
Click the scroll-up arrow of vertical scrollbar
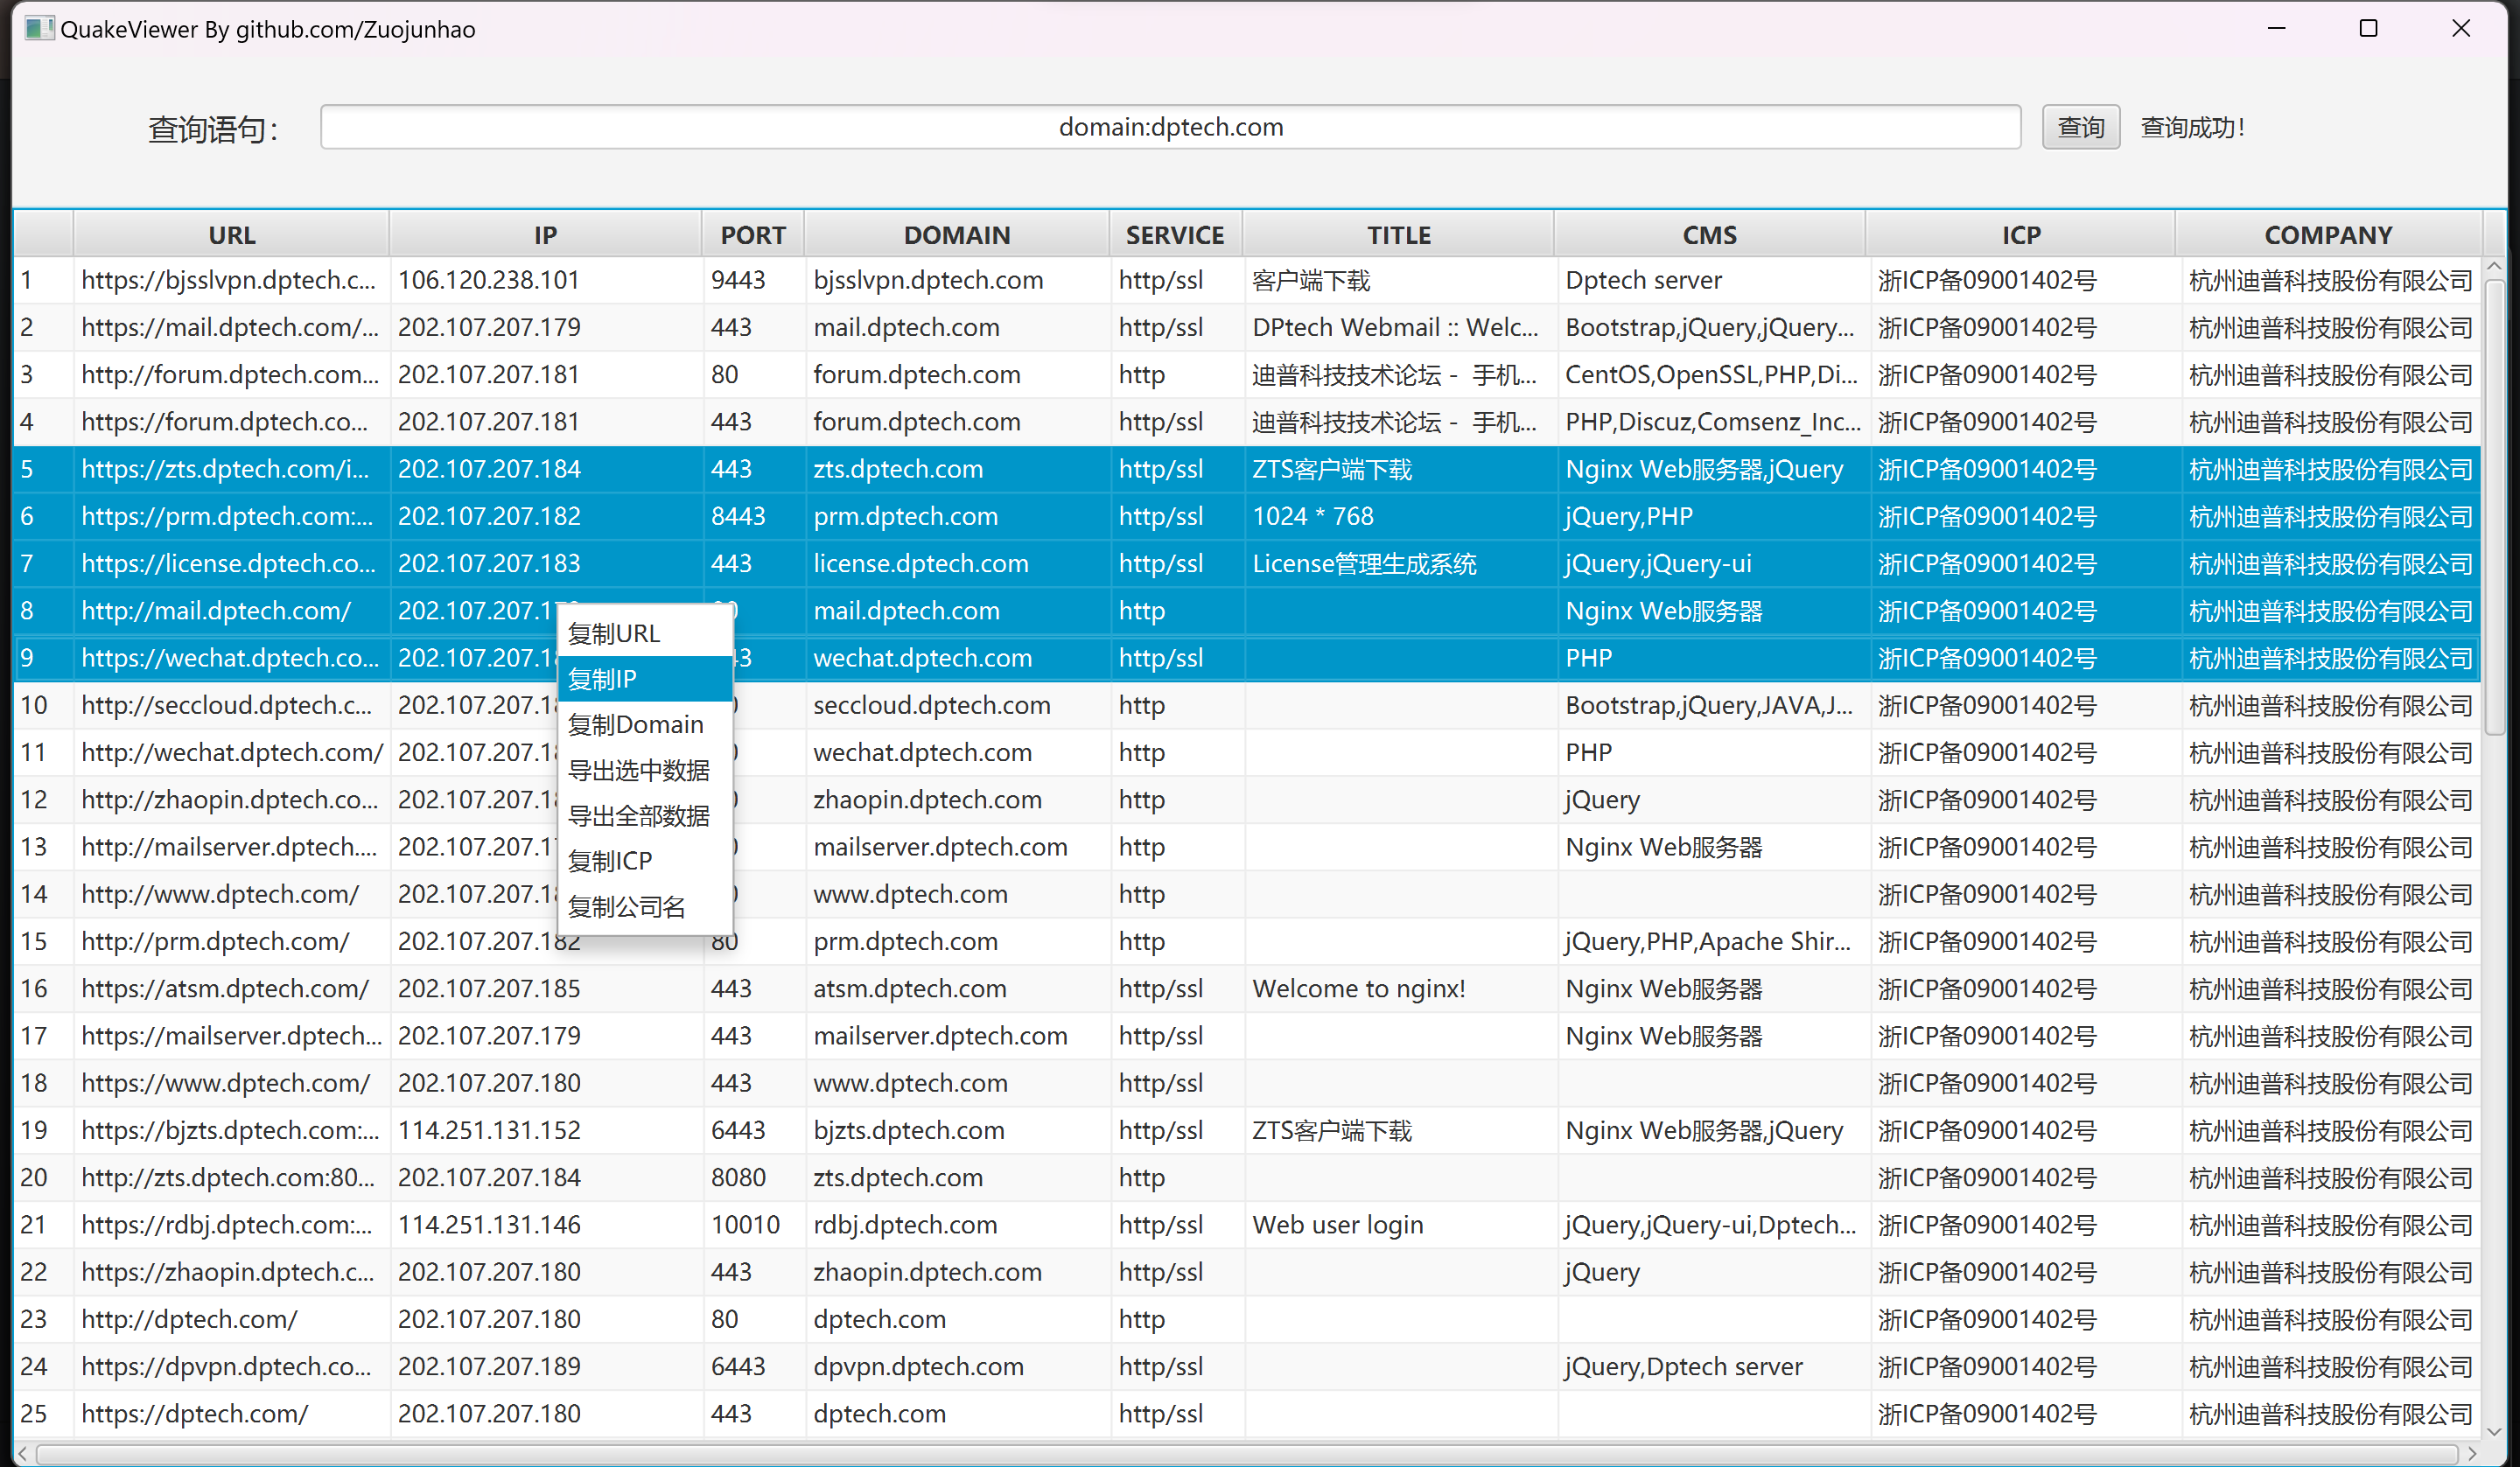2494,267
